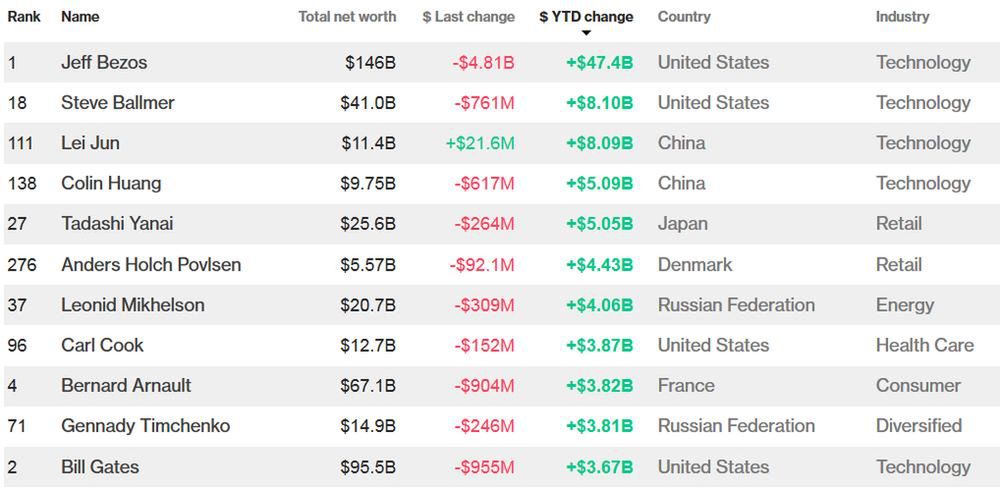Open Carl Cook's profile link

coord(102,345)
